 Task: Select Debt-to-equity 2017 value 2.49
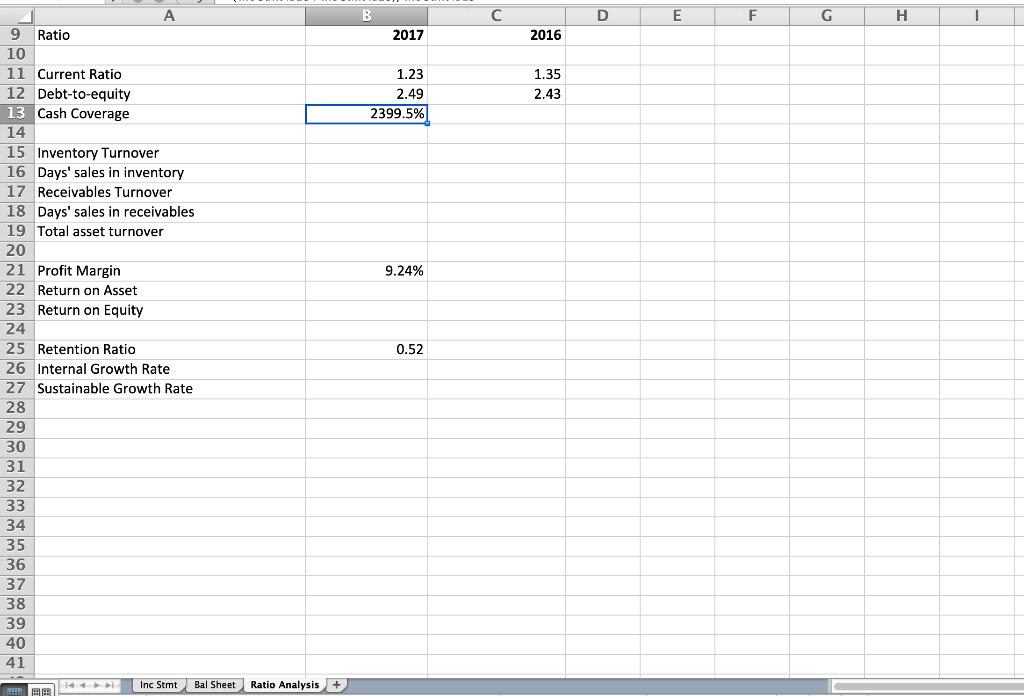(366, 94)
